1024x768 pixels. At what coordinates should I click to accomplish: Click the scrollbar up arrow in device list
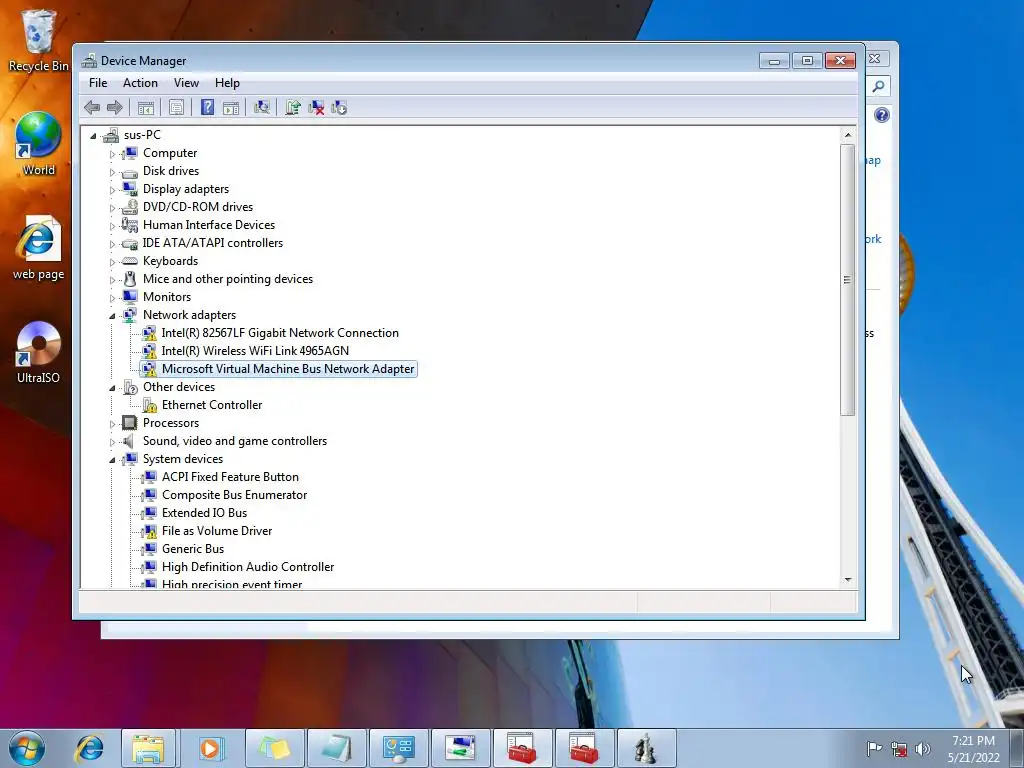(848, 135)
